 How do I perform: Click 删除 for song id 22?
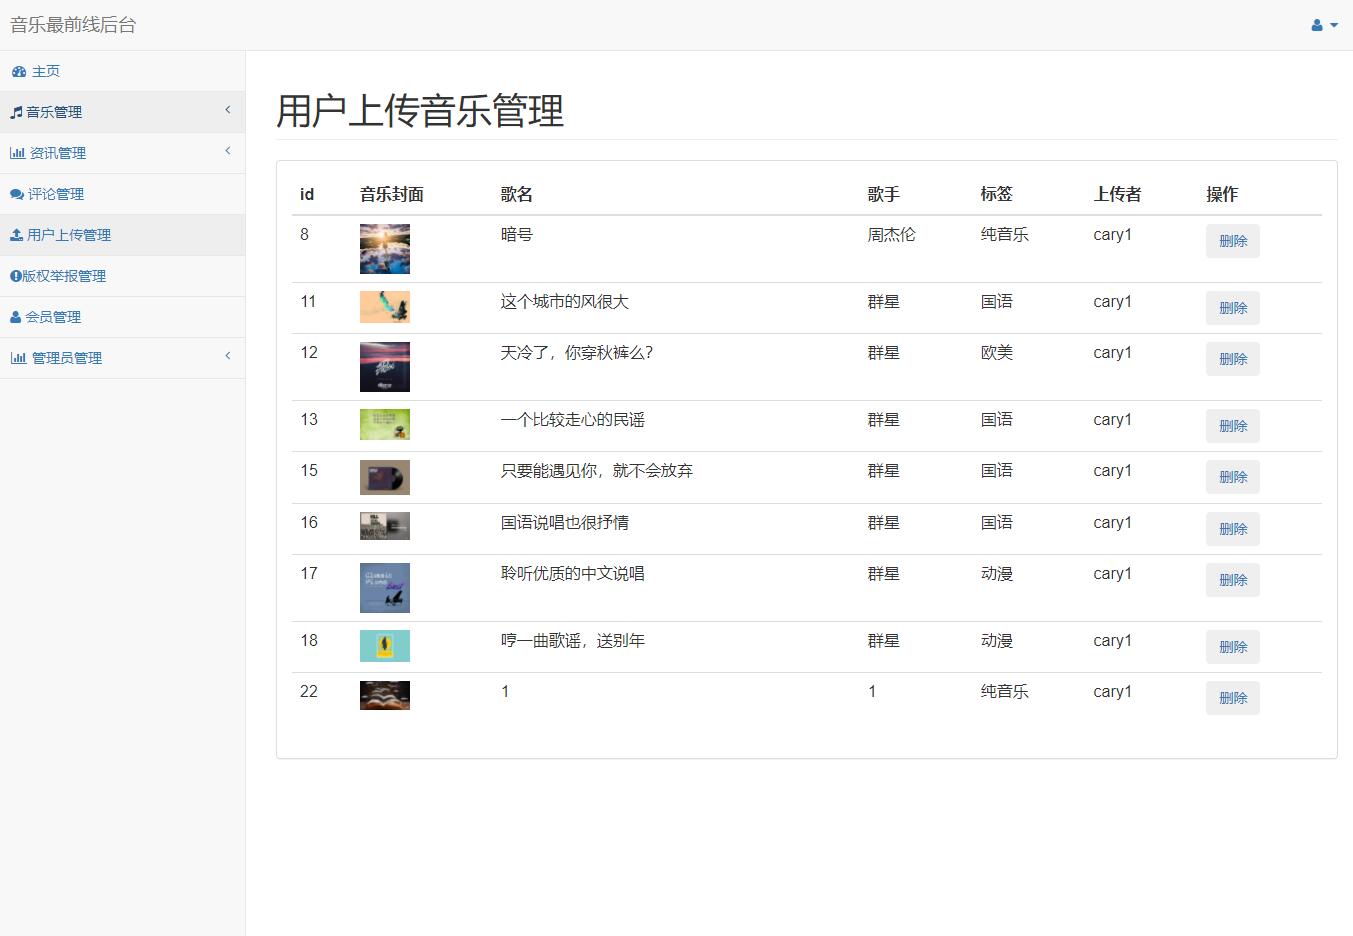point(1232,697)
